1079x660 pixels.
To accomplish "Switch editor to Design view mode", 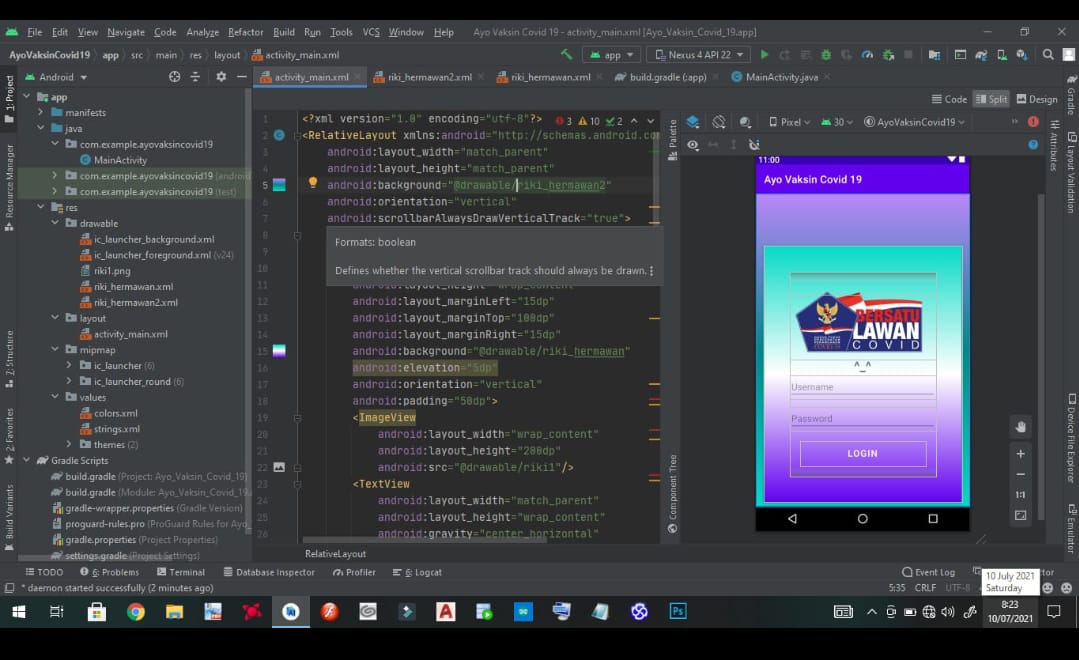I will pyautogui.click(x=1037, y=99).
